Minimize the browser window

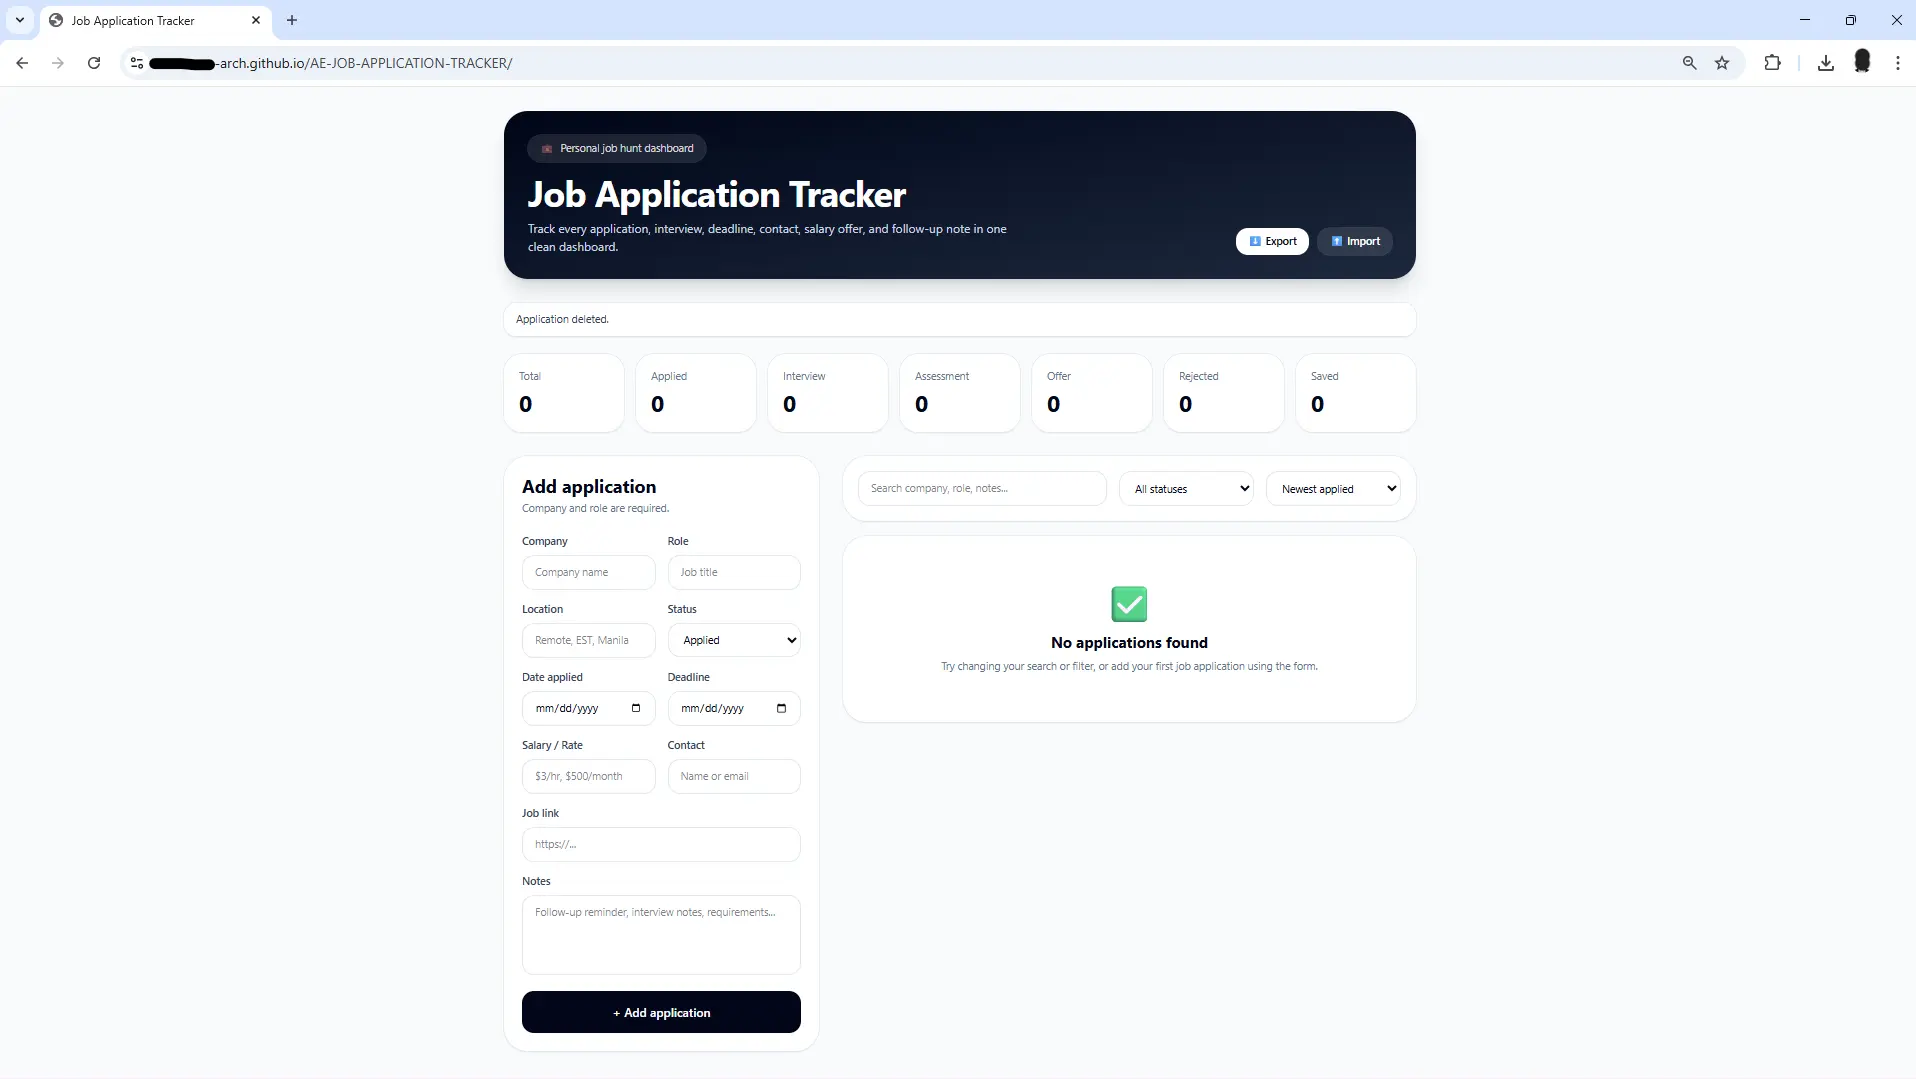click(1805, 20)
